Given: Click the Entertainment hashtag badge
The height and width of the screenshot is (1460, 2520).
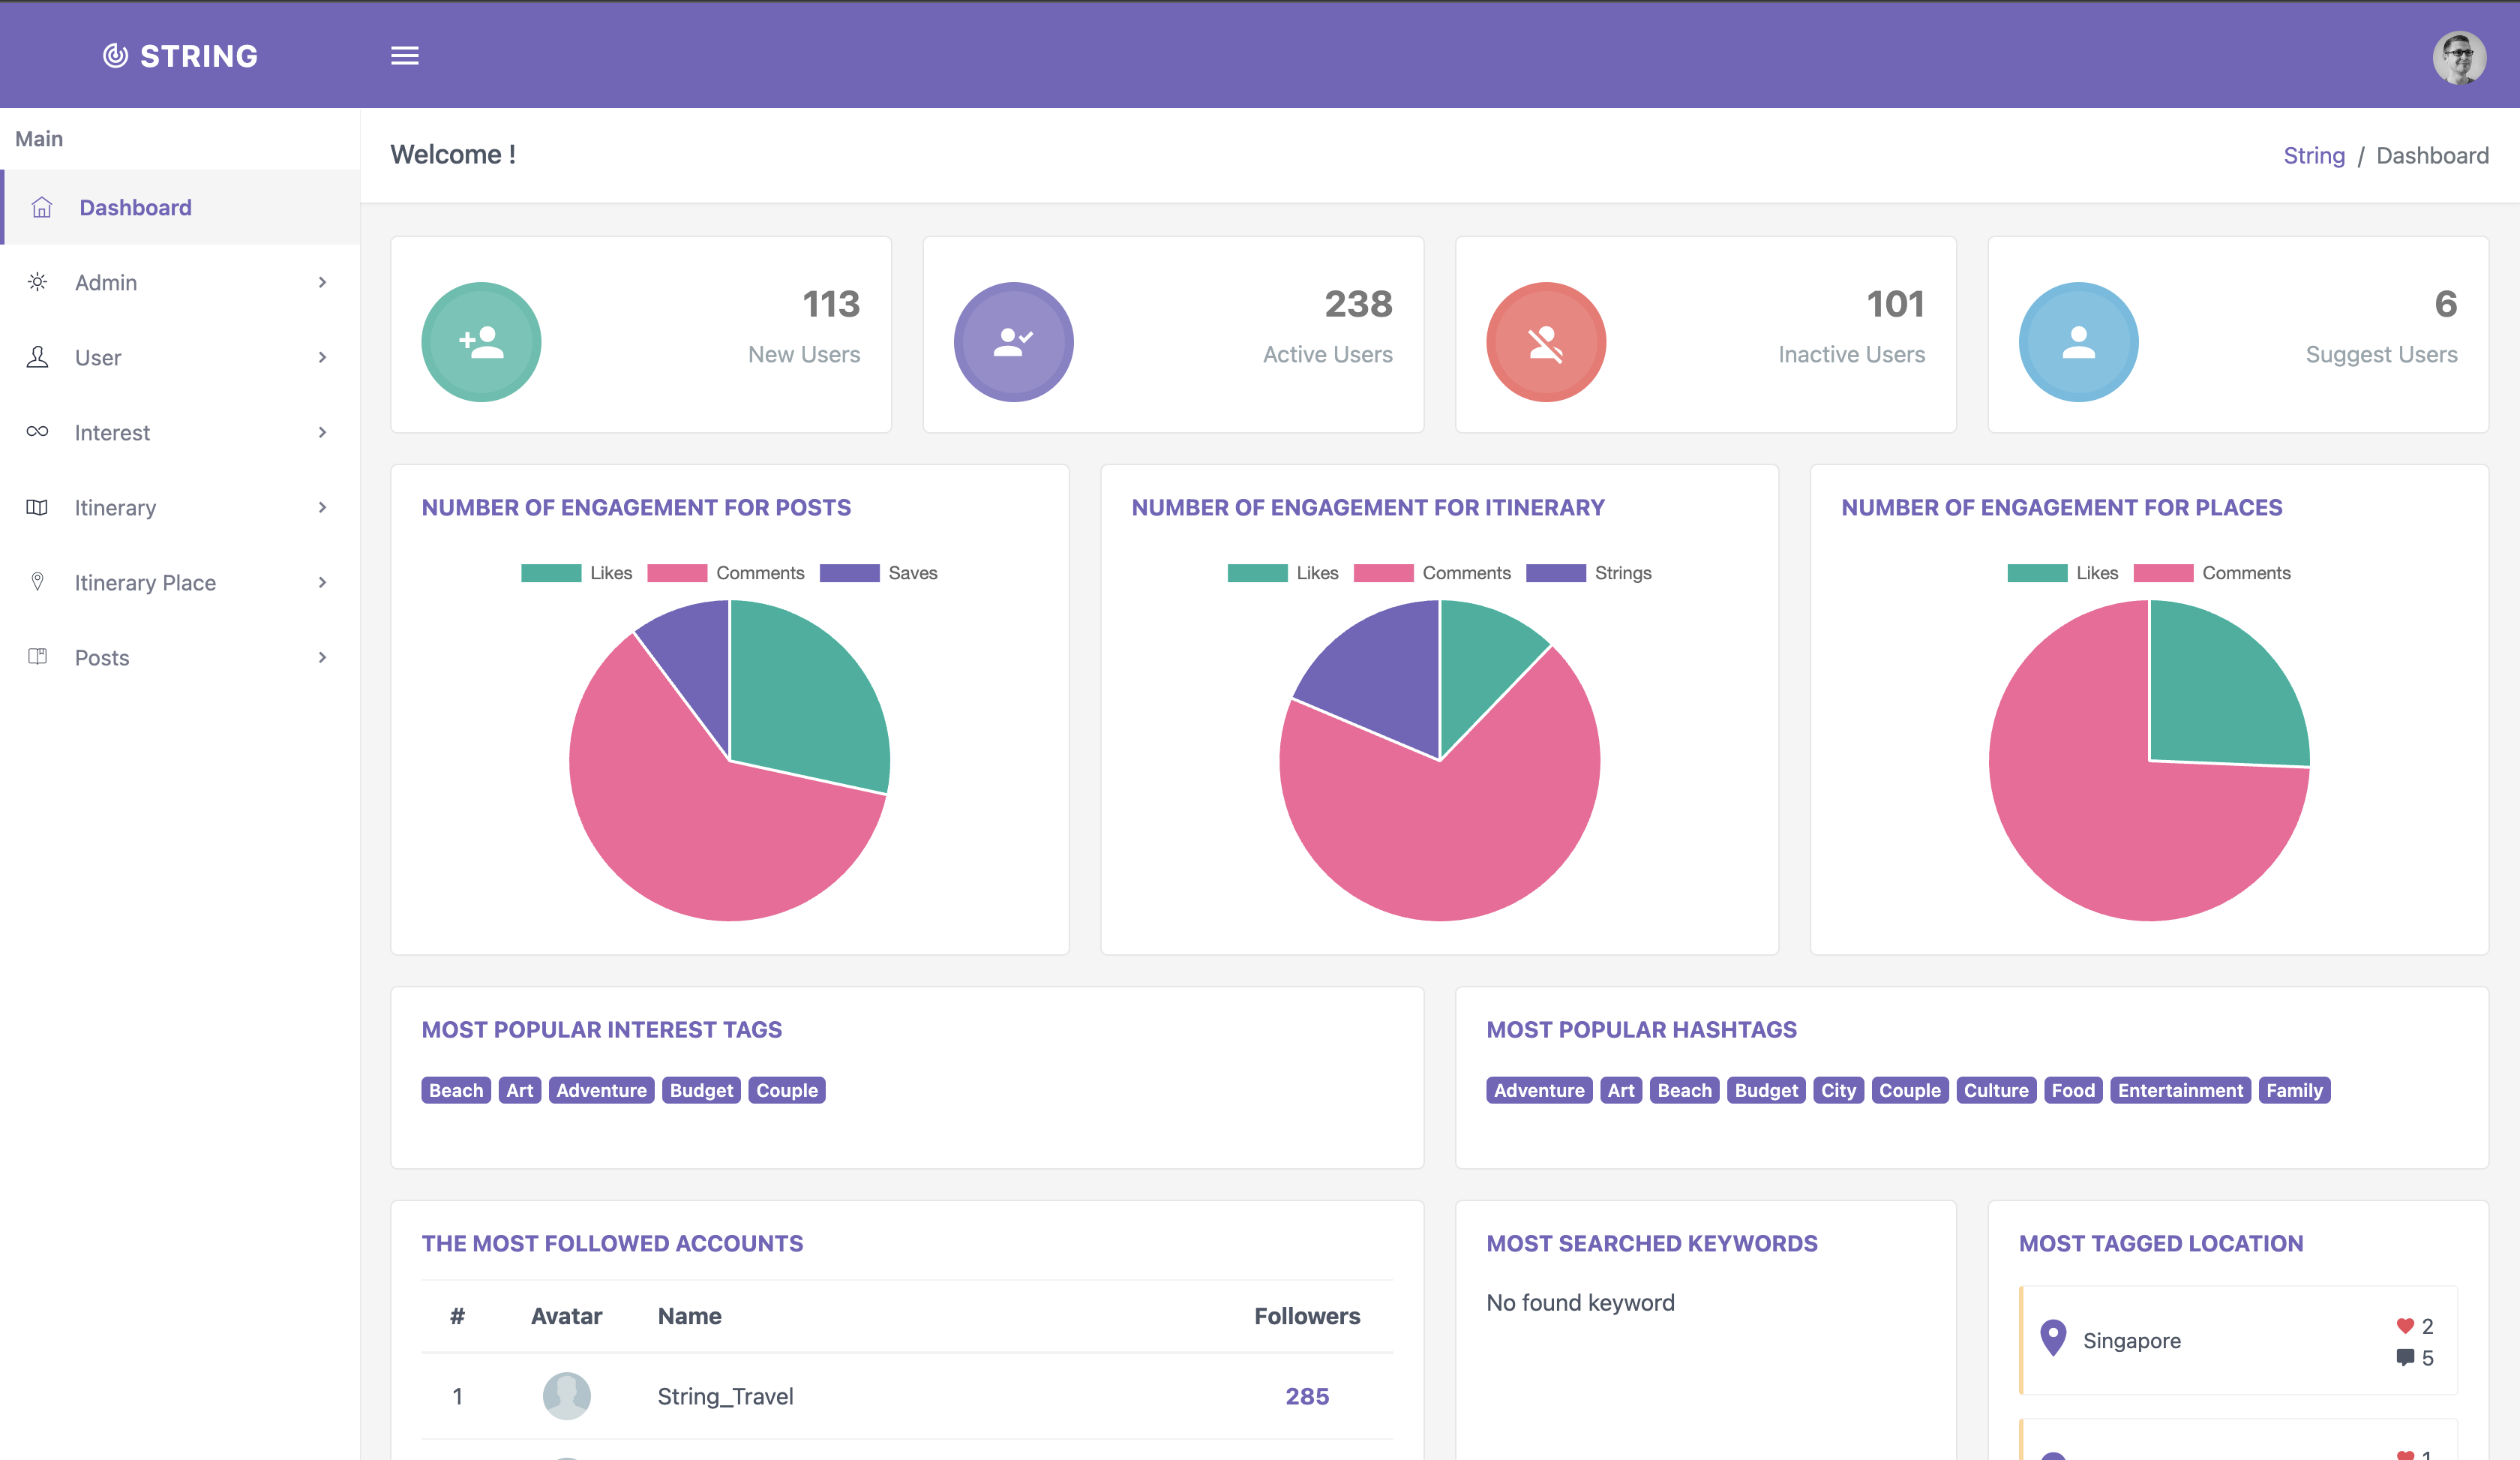Looking at the screenshot, I should coord(2180,1090).
